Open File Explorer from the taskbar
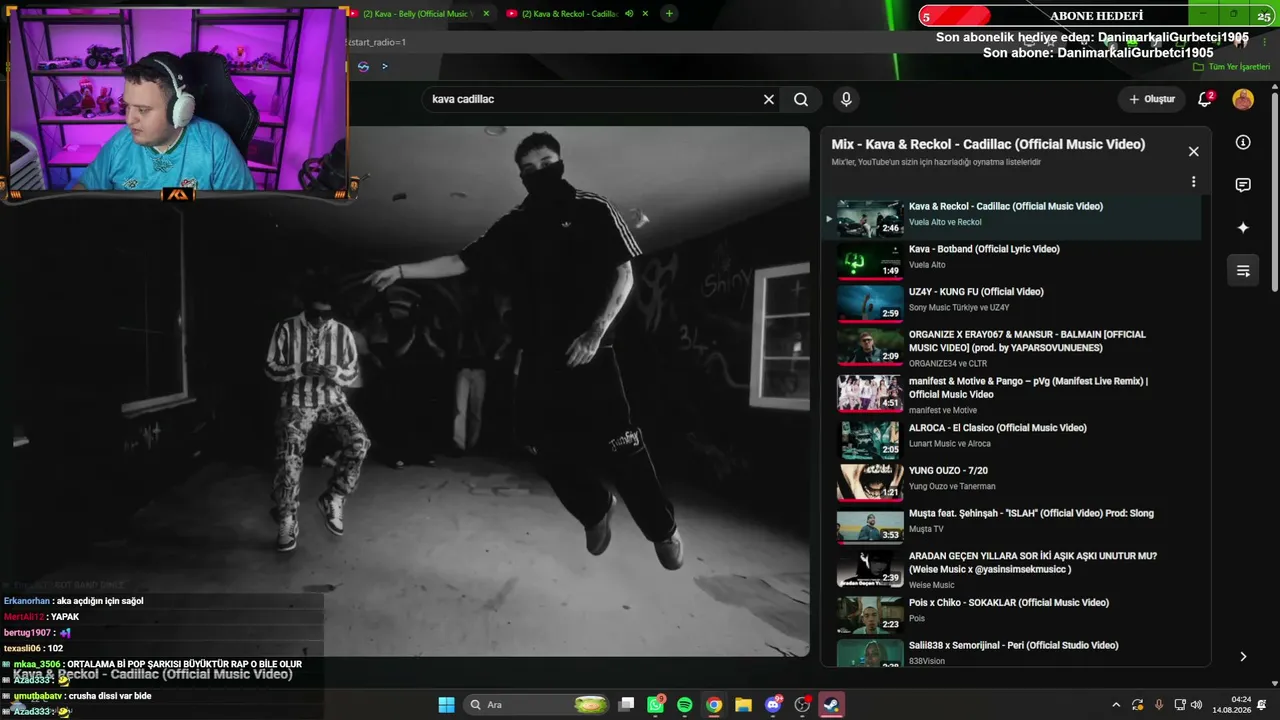 pos(743,705)
